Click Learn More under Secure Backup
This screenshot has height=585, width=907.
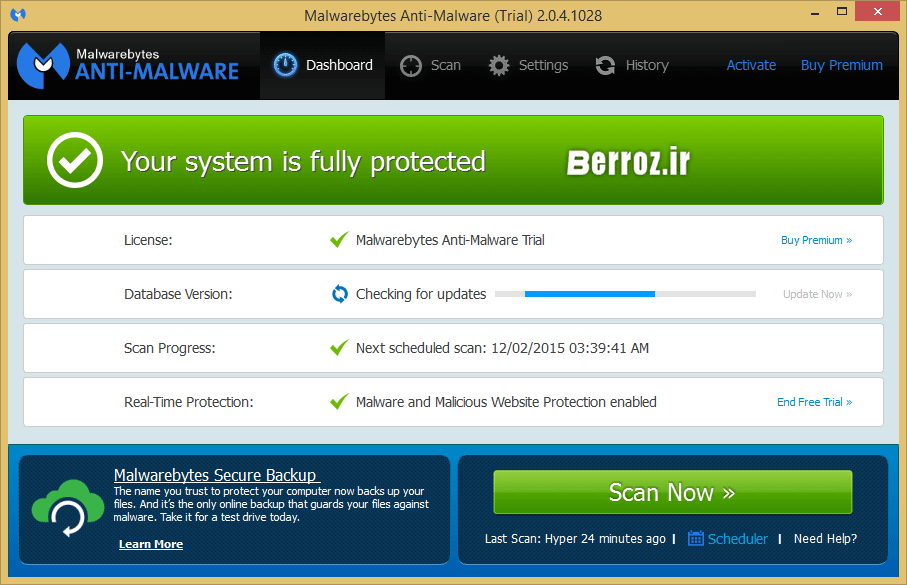pyautogui.click(x=151, y=544)
